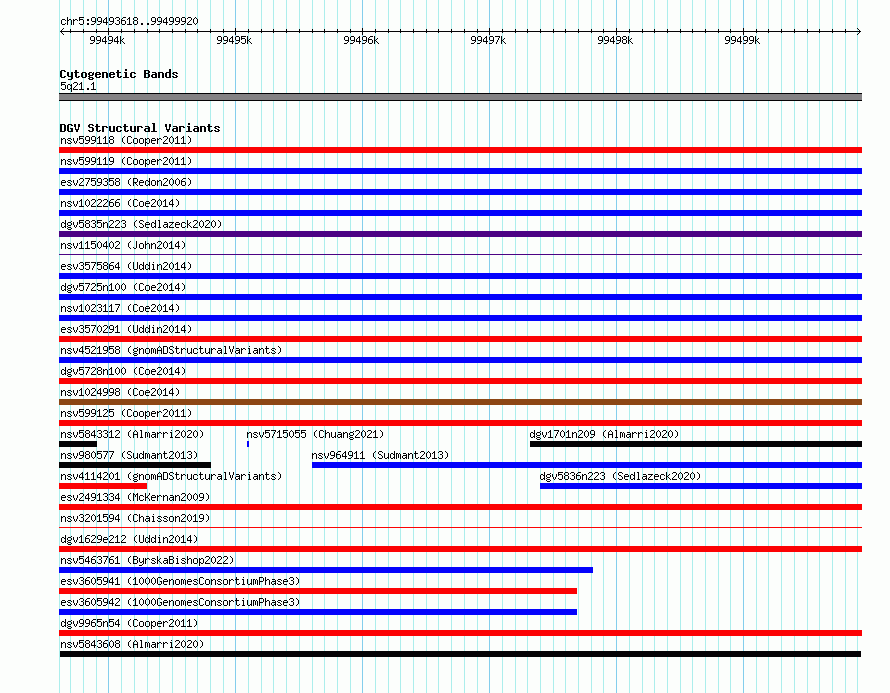Image resolution: width=890 pixels, height=693 pixels.
Task: Click the nsv5843312 (Almarri2020) label
Action: (x=132, y=434)
